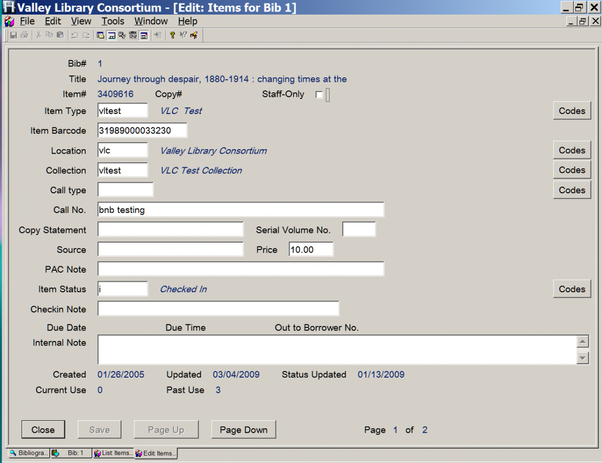Click the Item Type field containing vltest
This screenshot has height=463, width=602.
click(x=122, y=111)
